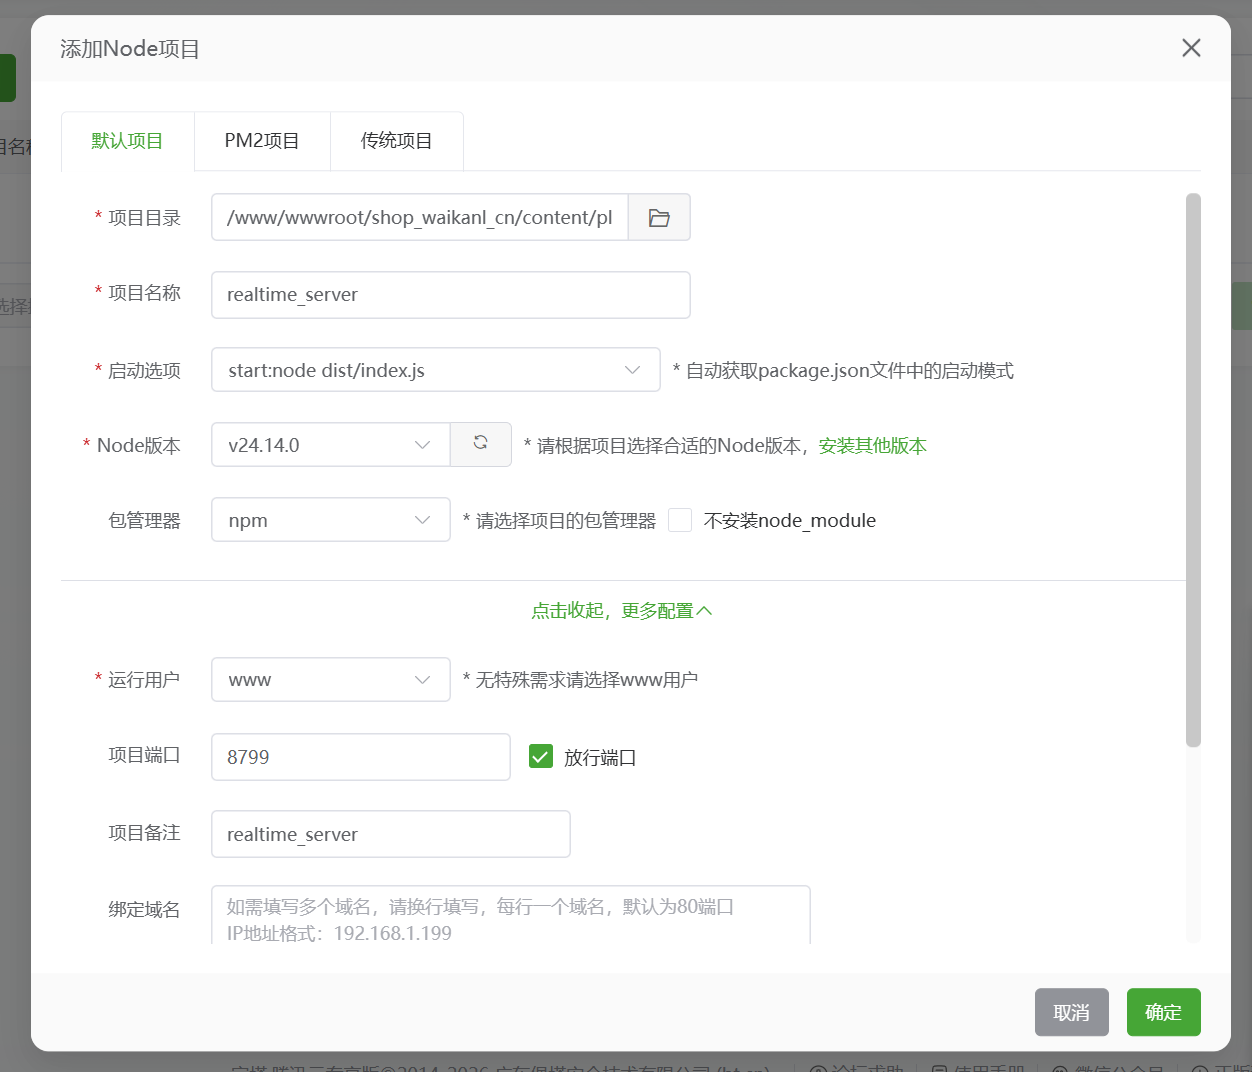This screenshot has height=1072, width=1252.
Task: Focus the project name input field
Action: [x=450, y=295]
